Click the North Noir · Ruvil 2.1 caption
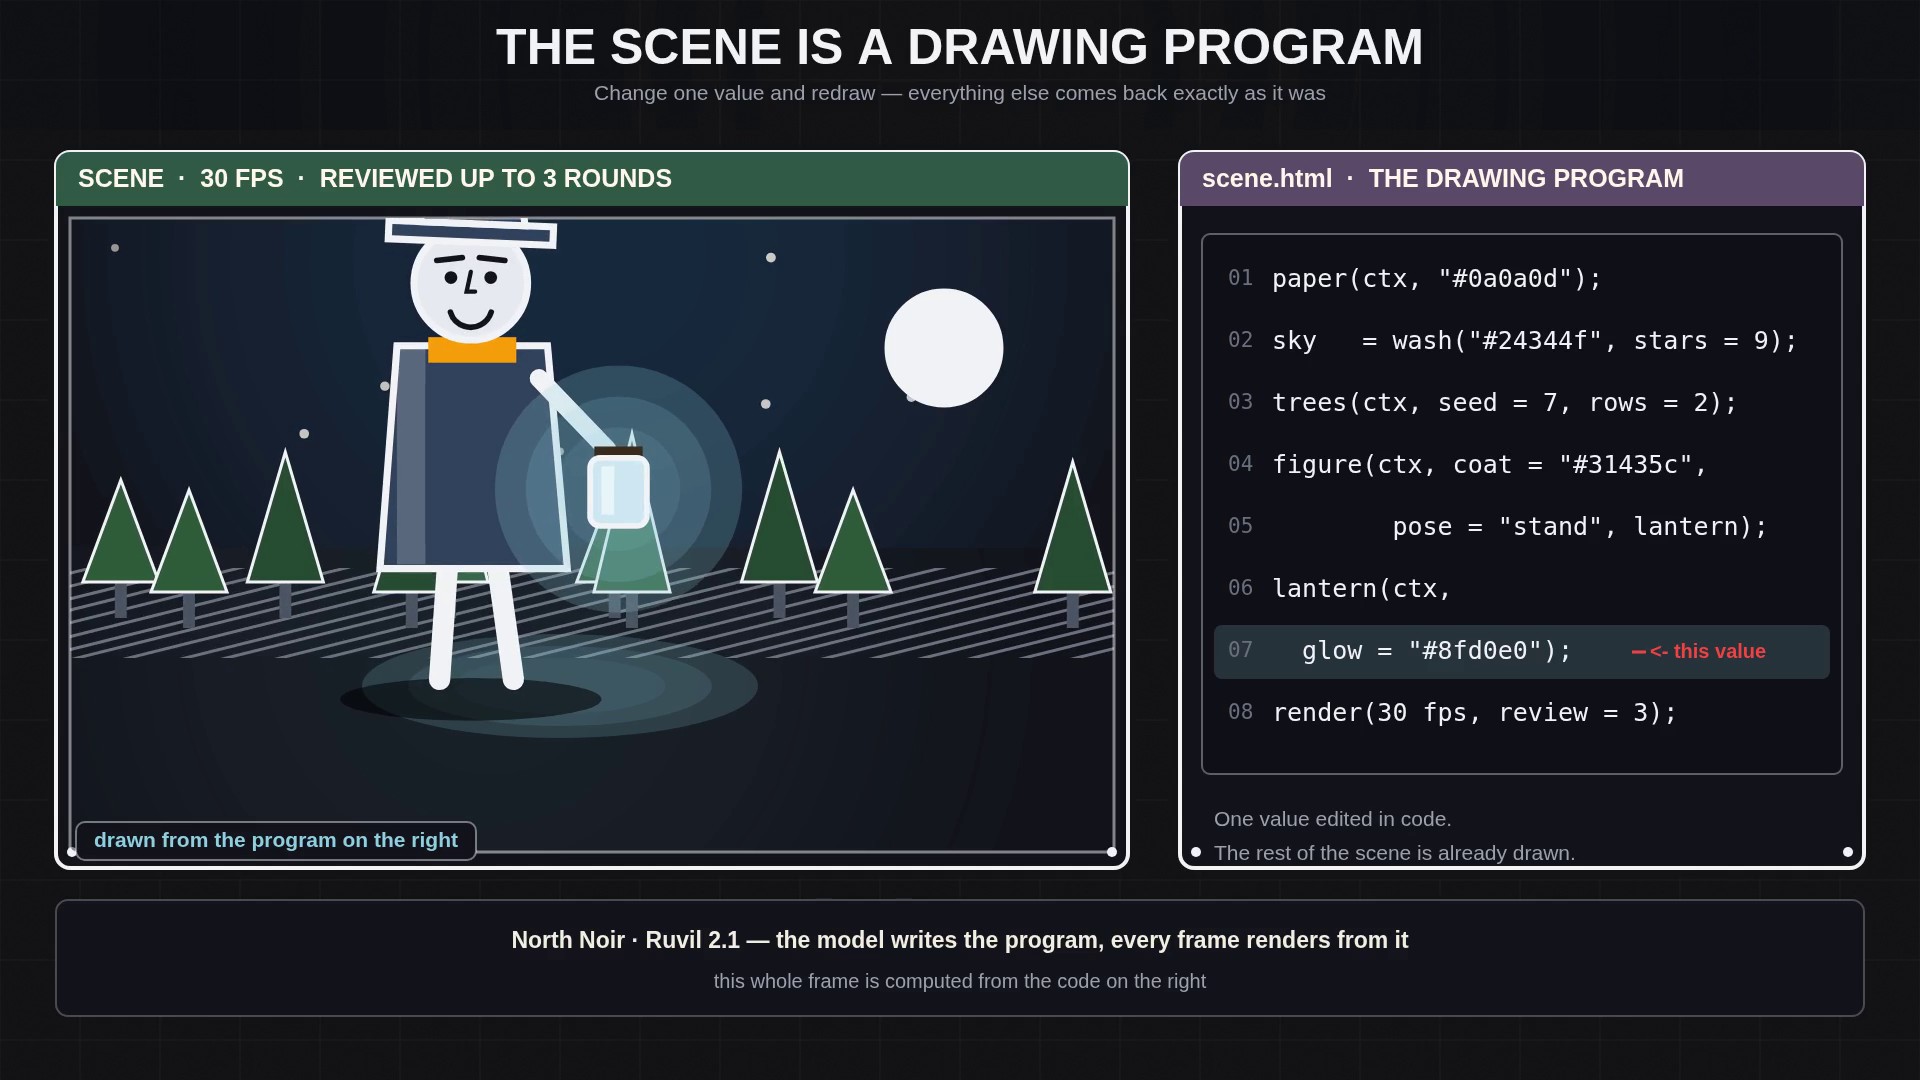Screen dimensions: 1920x1080 960,940
